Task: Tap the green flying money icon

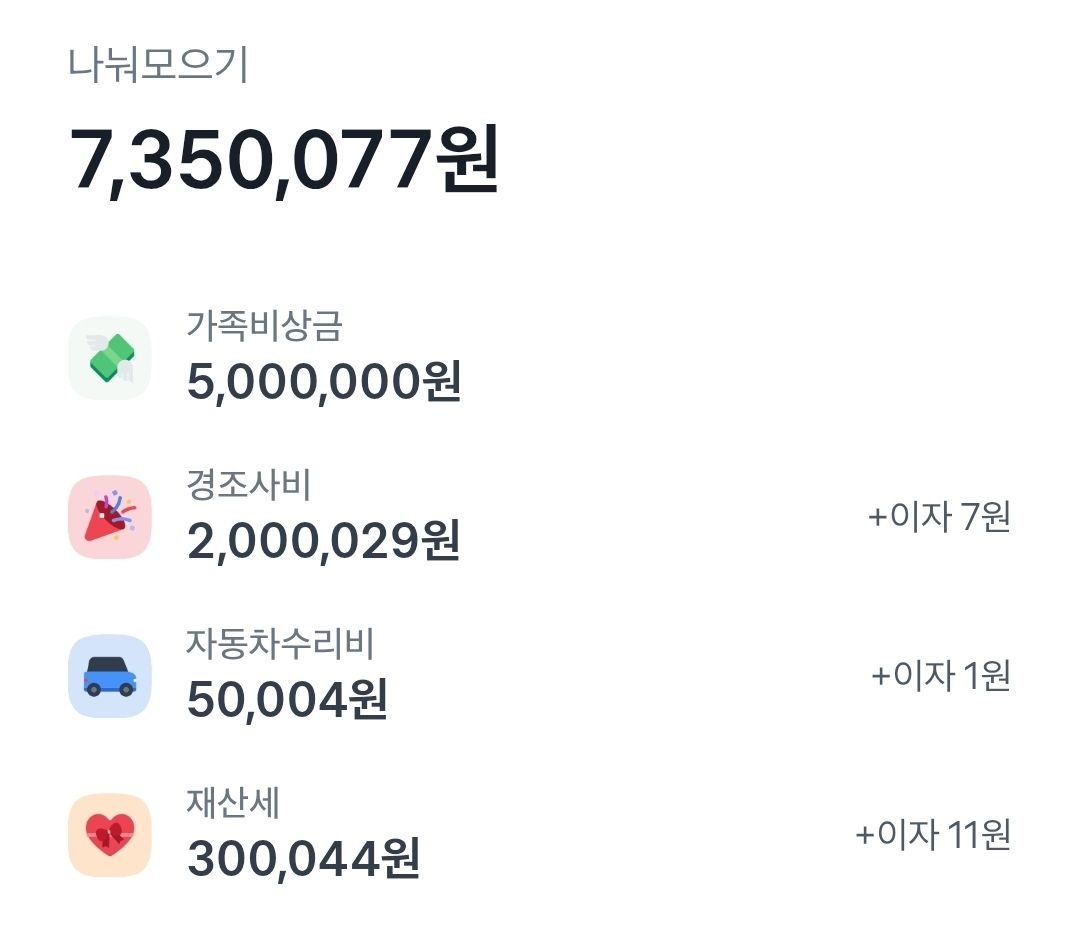Action: (x=110, y=358)
